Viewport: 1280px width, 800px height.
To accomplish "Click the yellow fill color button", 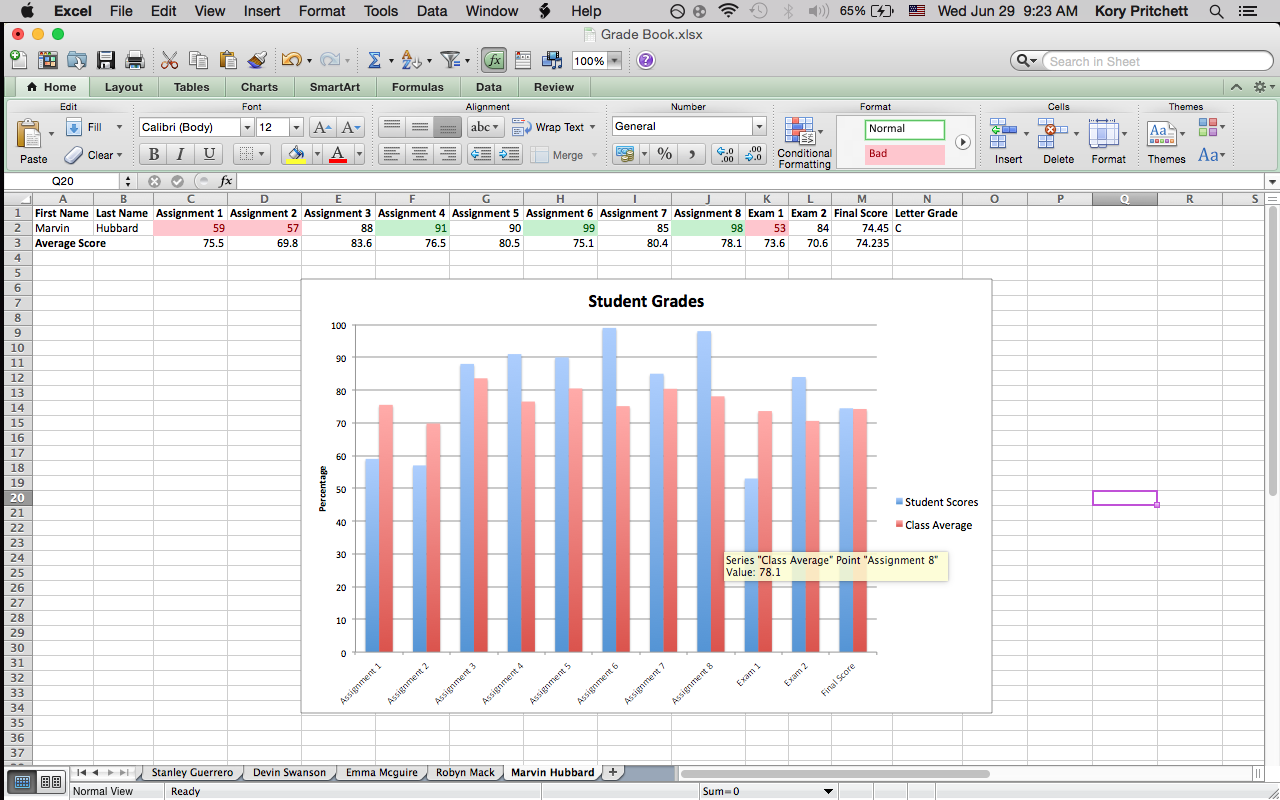I will tap(295, 154).
